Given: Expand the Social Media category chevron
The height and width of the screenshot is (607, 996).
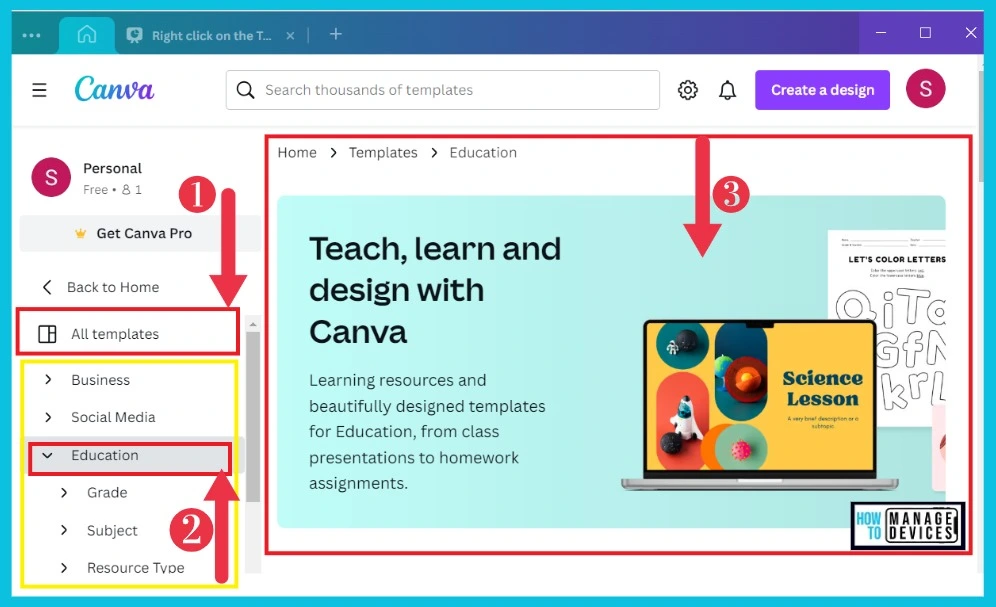Looking at the screenshot, I should 48,417.
